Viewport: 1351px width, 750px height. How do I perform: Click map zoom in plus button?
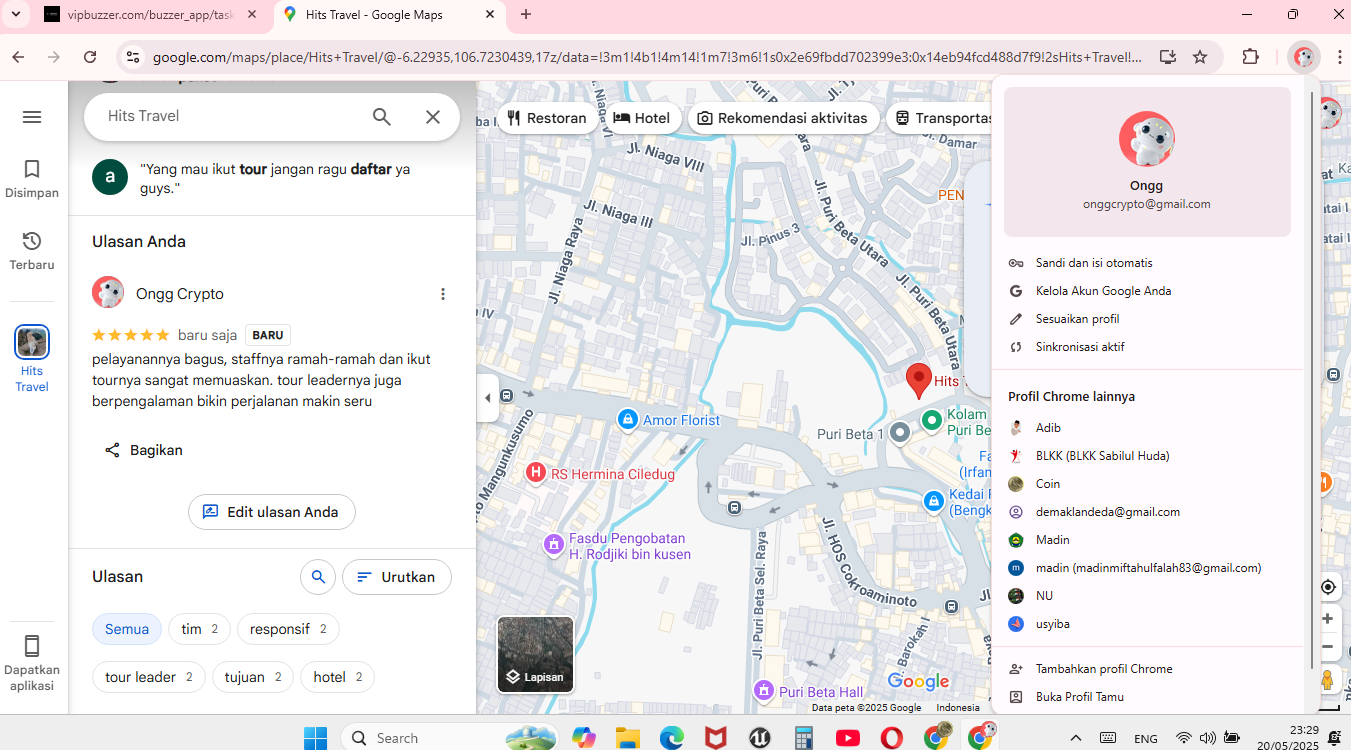(1328, 619)
